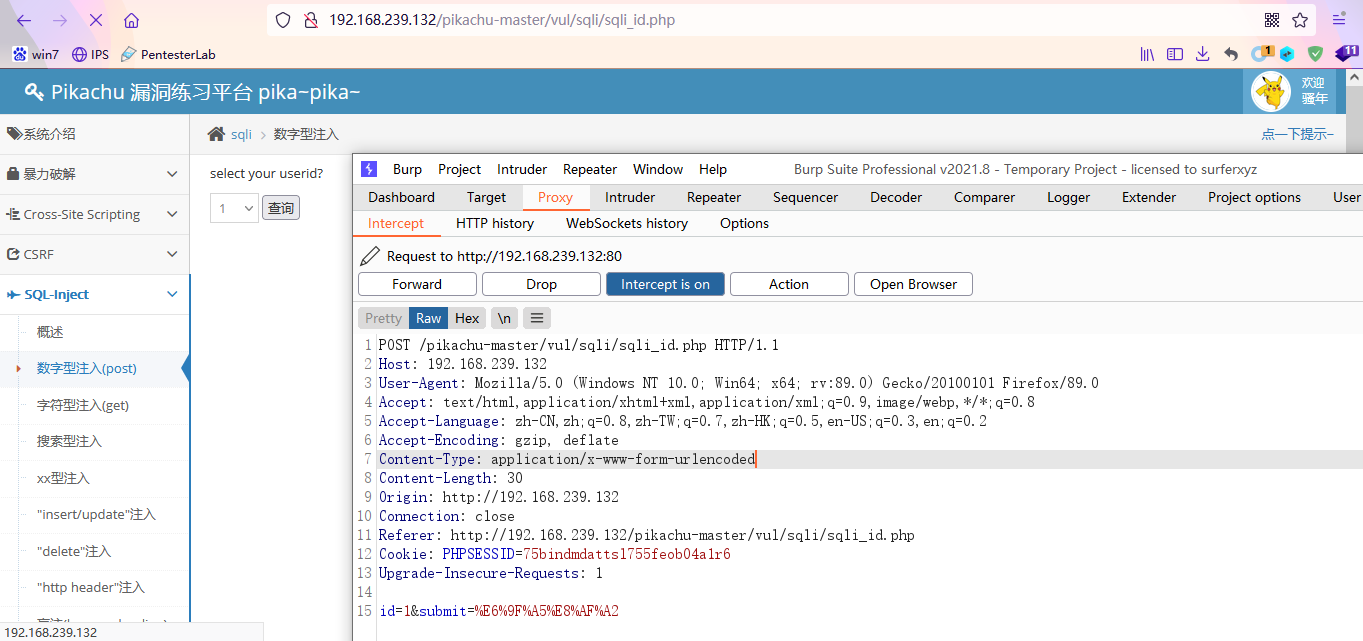
Task: Switch to the Project options tab
Action: 1254,197
